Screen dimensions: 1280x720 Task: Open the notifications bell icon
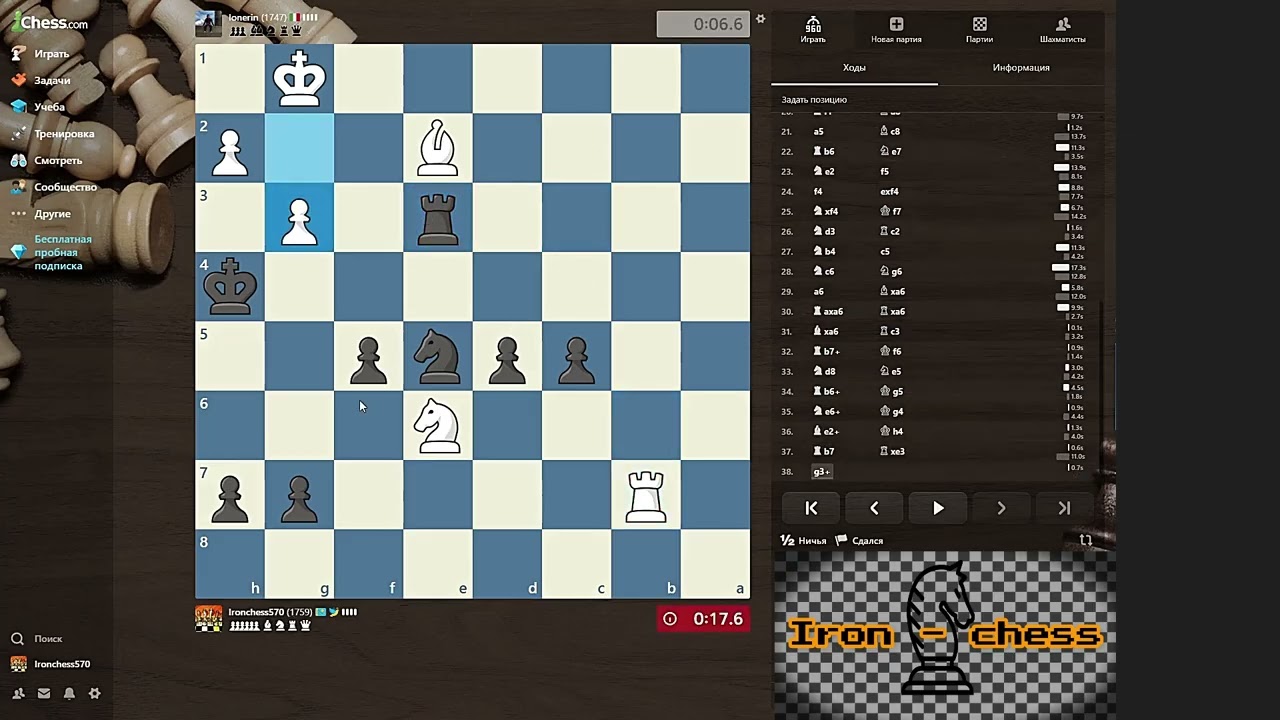pos(69,693)
